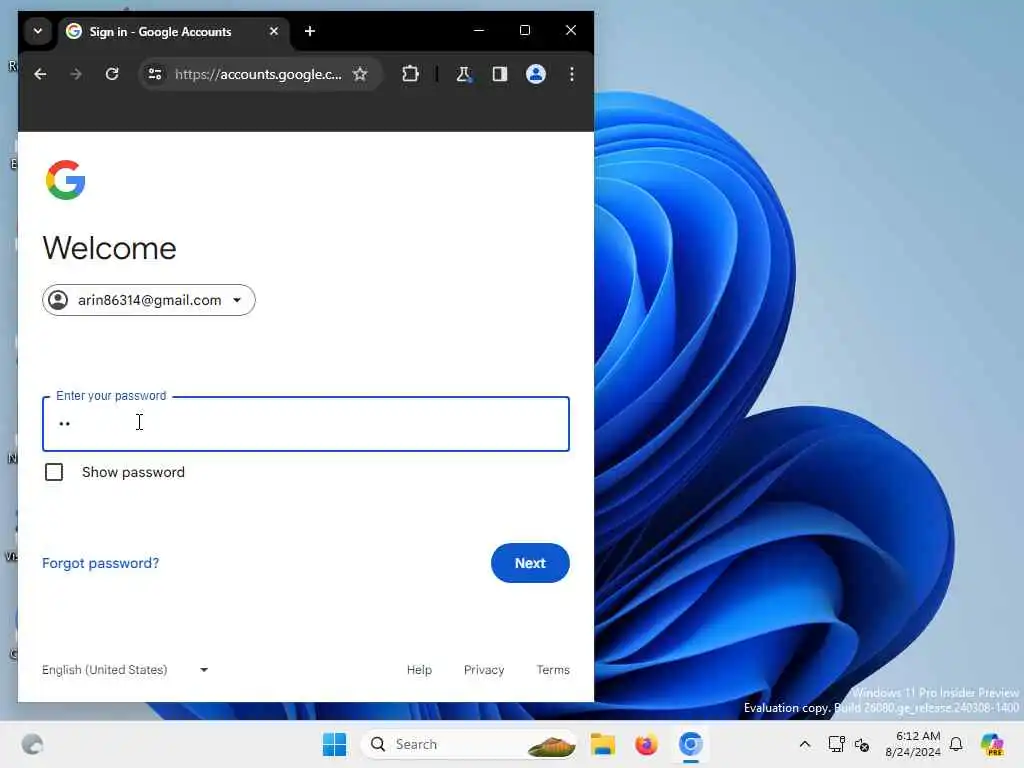Screen dimensions: 1024x768
Task: Toggle the browser side panel icon
Action: pyautogui.click(x=500, y=74)
